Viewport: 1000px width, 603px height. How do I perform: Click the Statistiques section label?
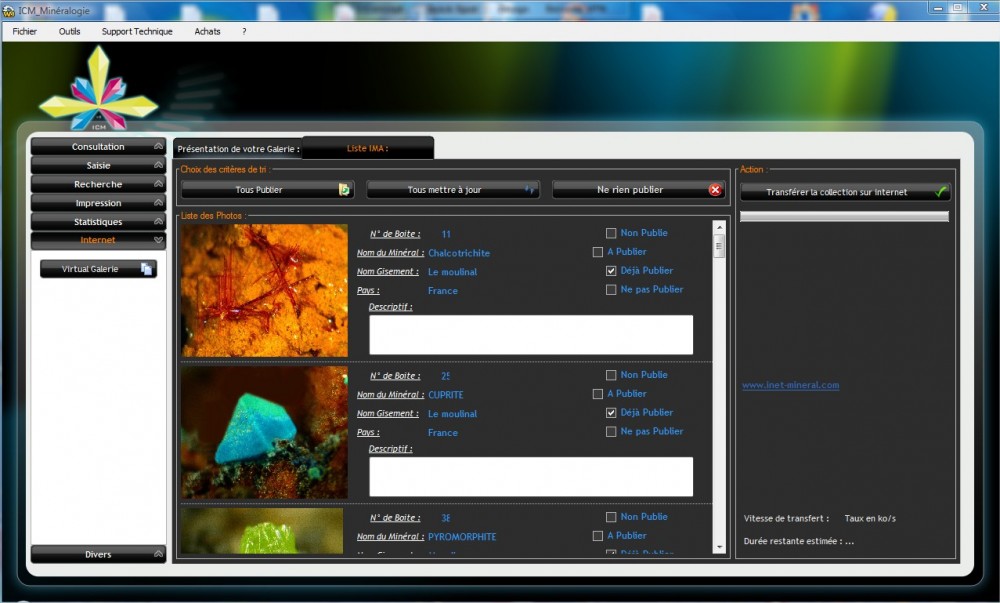point(98,222)
